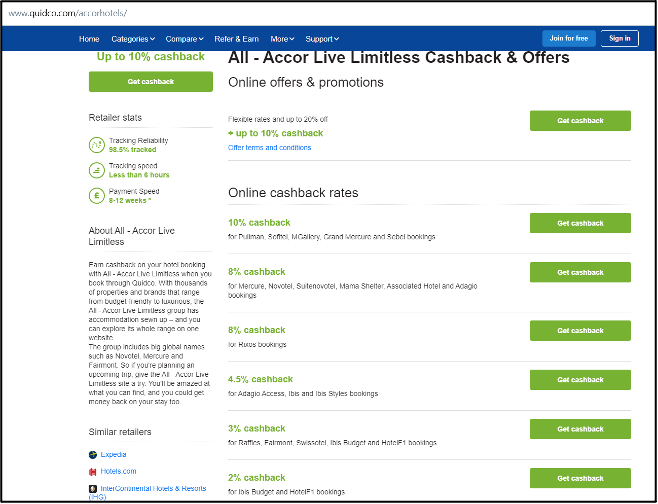658x504 pixels.
Task: Click the Tracking Reliability icon
Action: pos(97,145)
